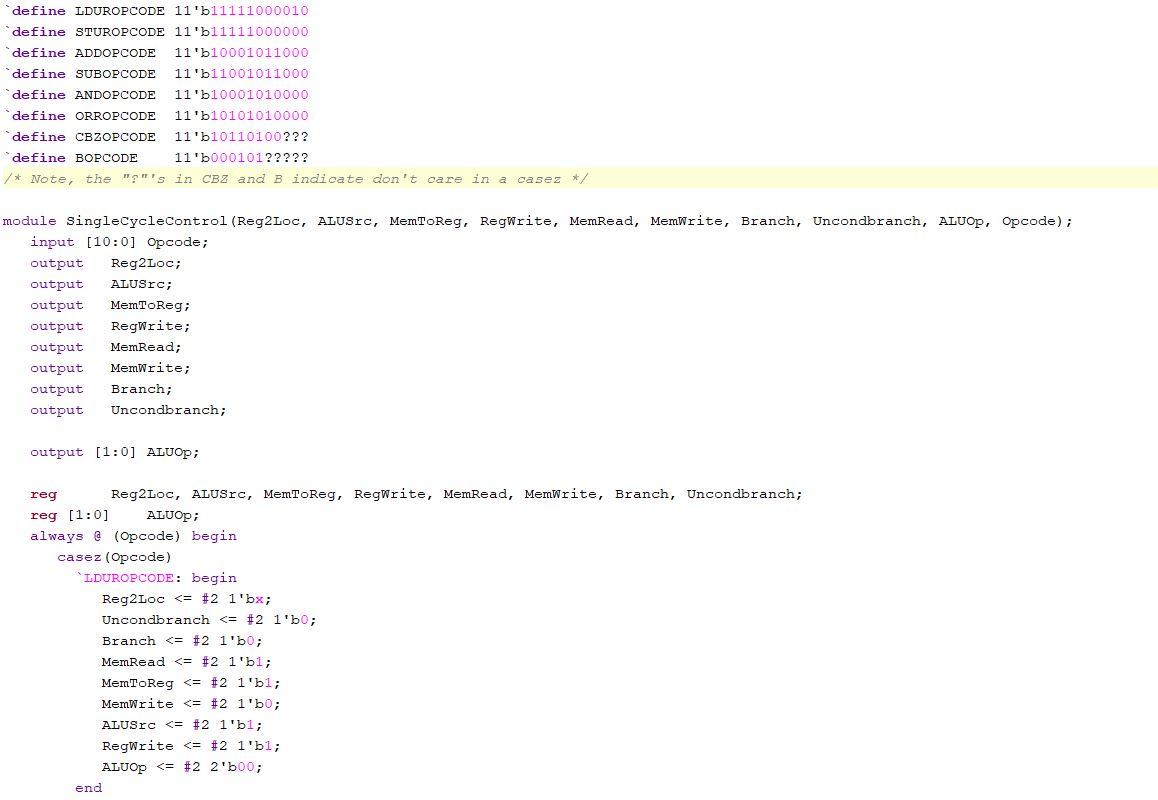Click the LDUROPCODE define name at top
This screenshot has height=800, width=1158.
[120, 11]
